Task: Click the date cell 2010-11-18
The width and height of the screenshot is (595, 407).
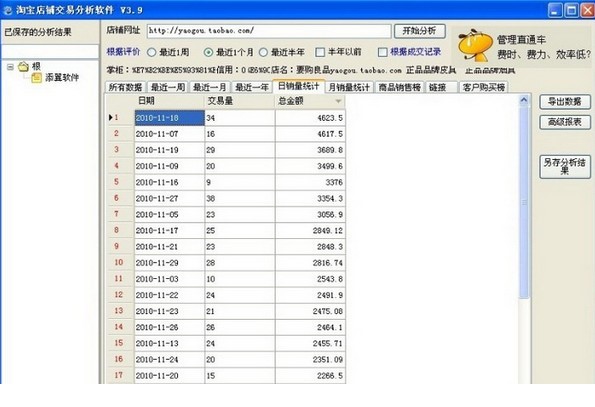Action: pyautogui.click(x=170, y=118)
